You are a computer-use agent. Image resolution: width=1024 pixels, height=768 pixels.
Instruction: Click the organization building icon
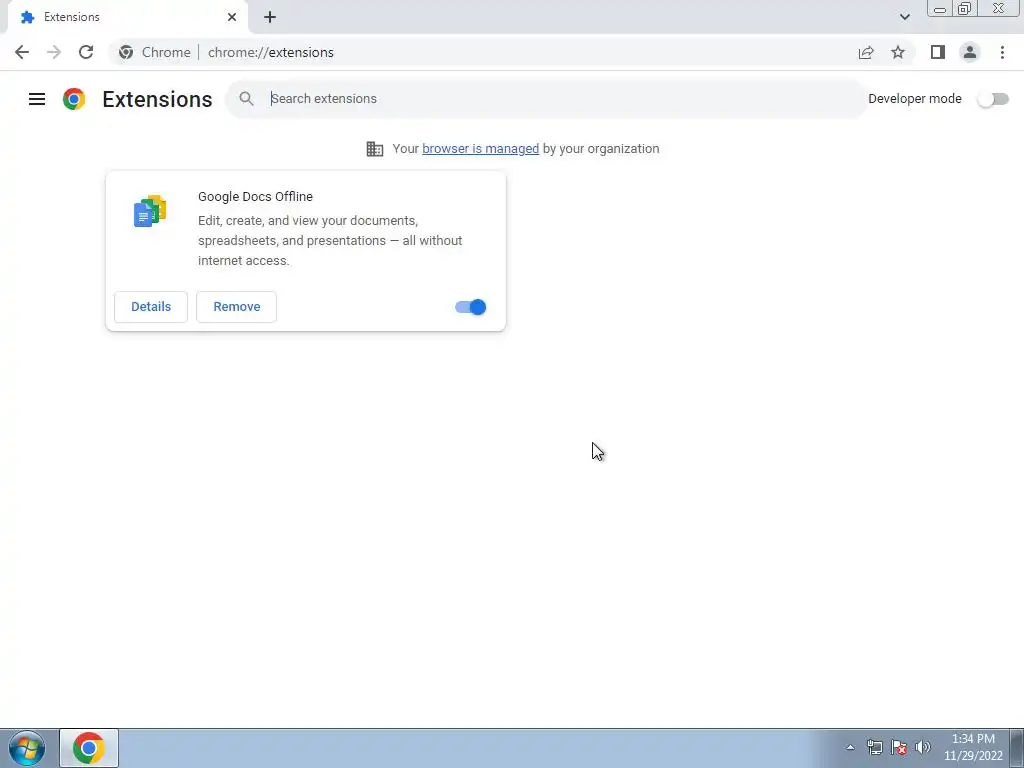(x=375, y=149)
